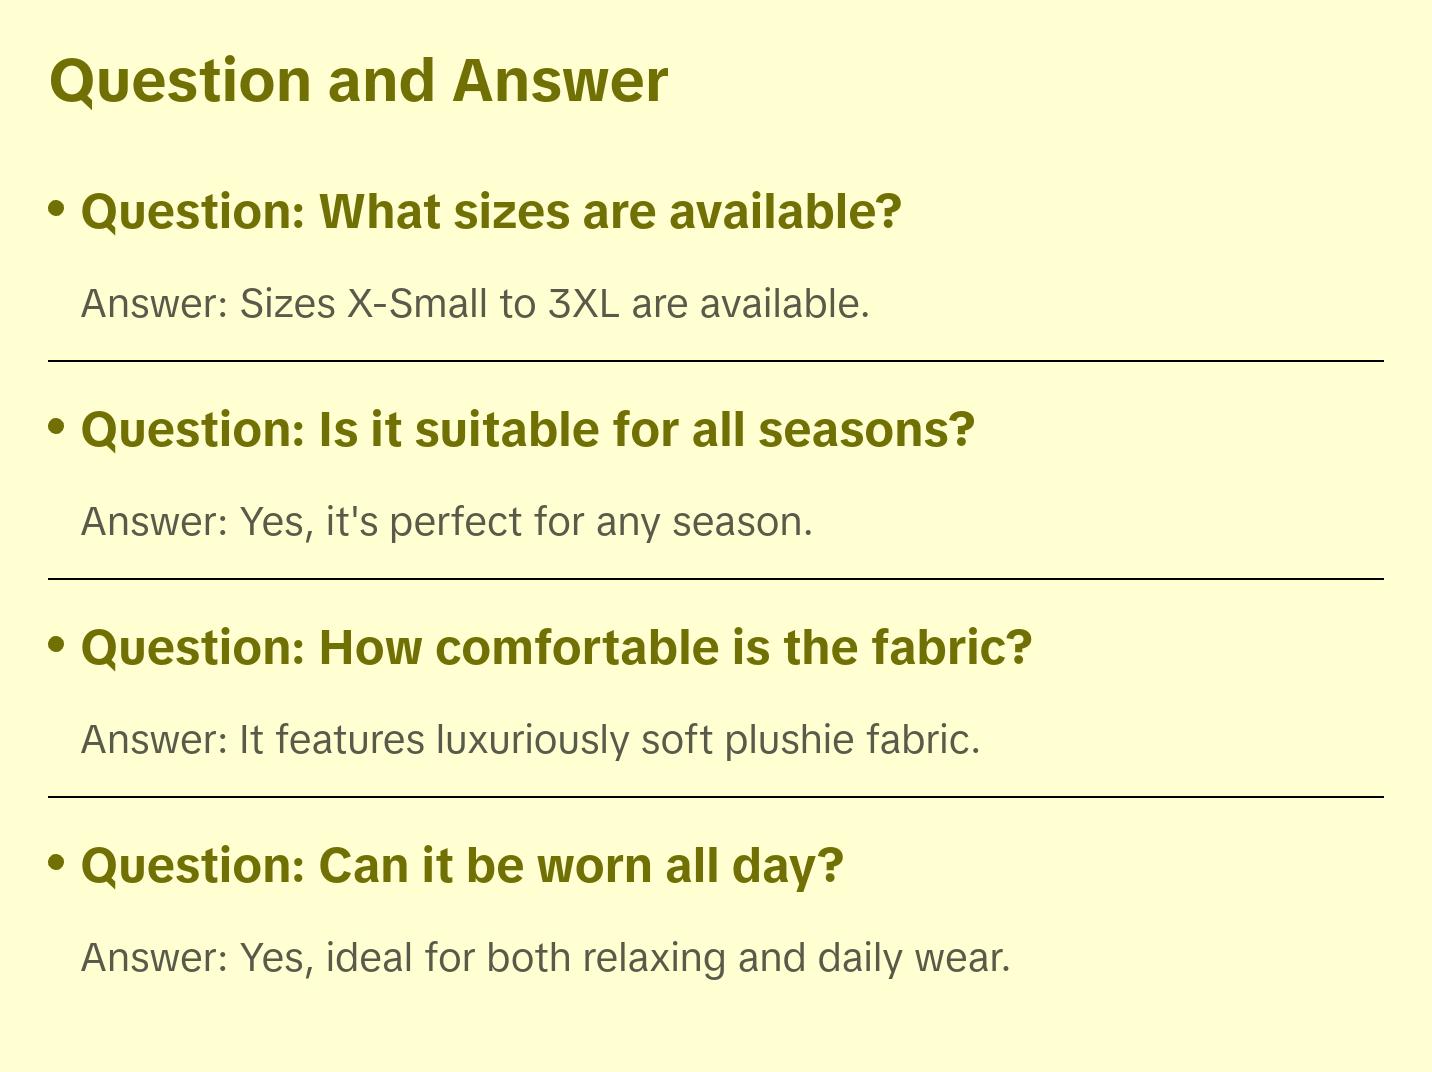Click the bullet before the sizes question
Image resolution: width=1432 pixels, height=1072 pixels.
57,209
